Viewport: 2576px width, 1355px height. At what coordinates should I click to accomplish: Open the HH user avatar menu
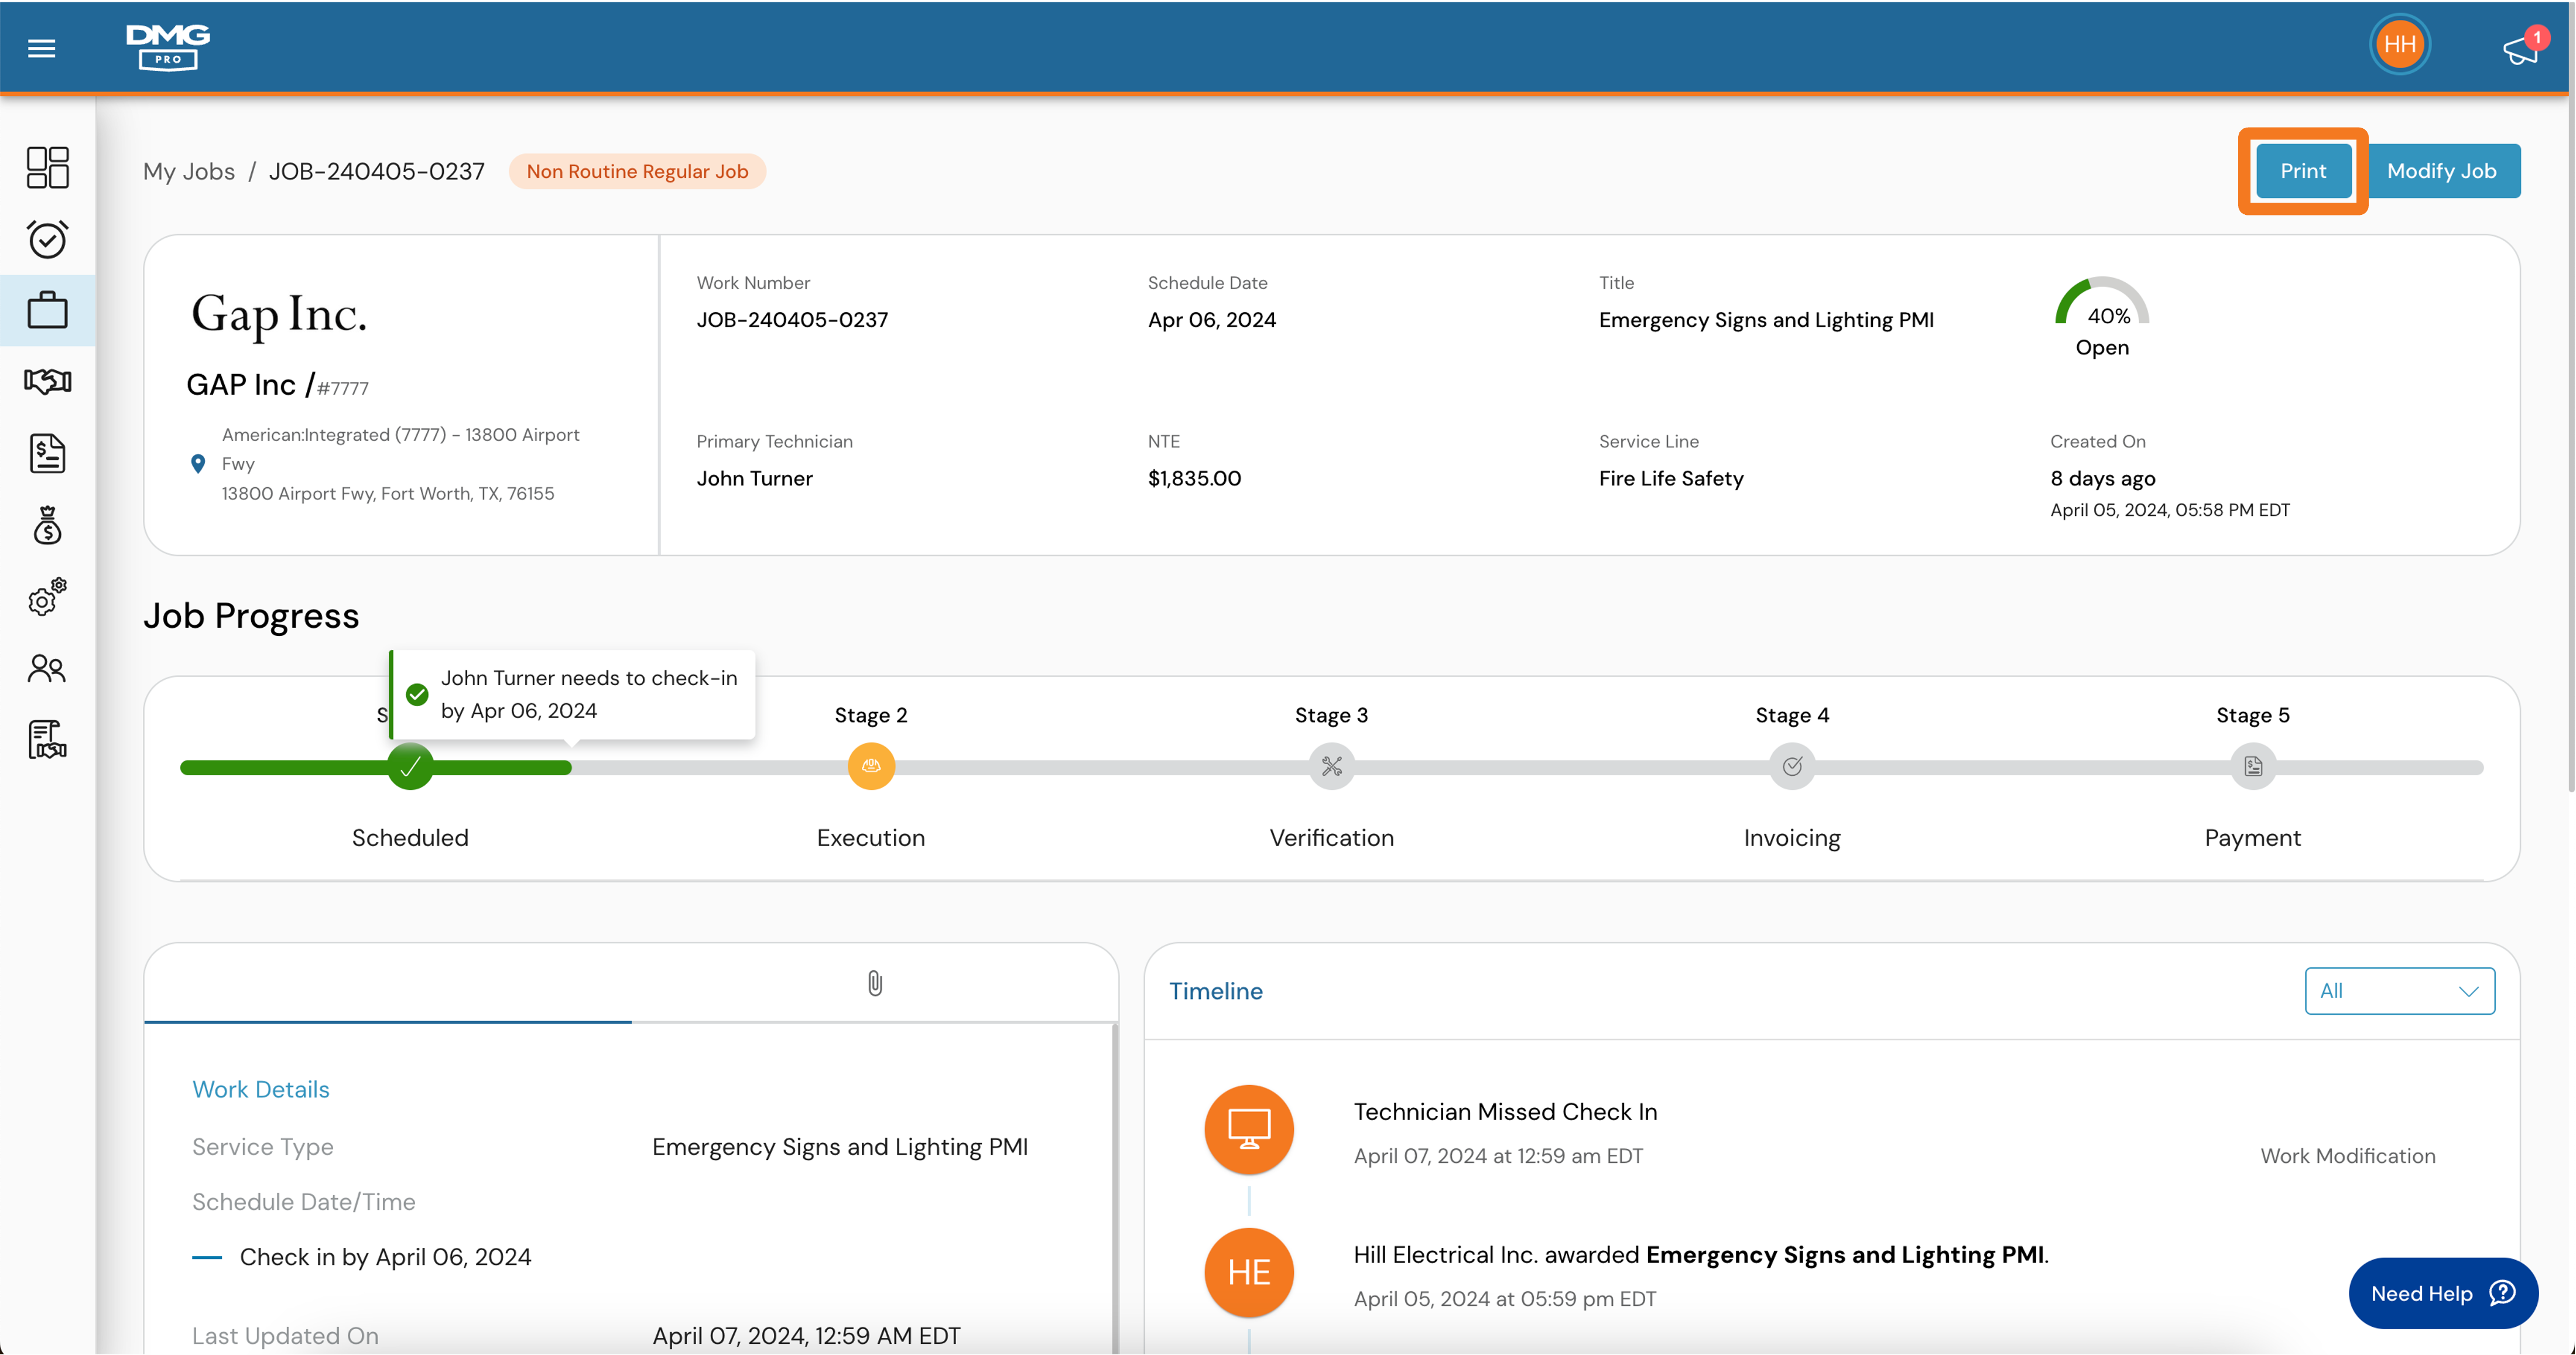2400,44
